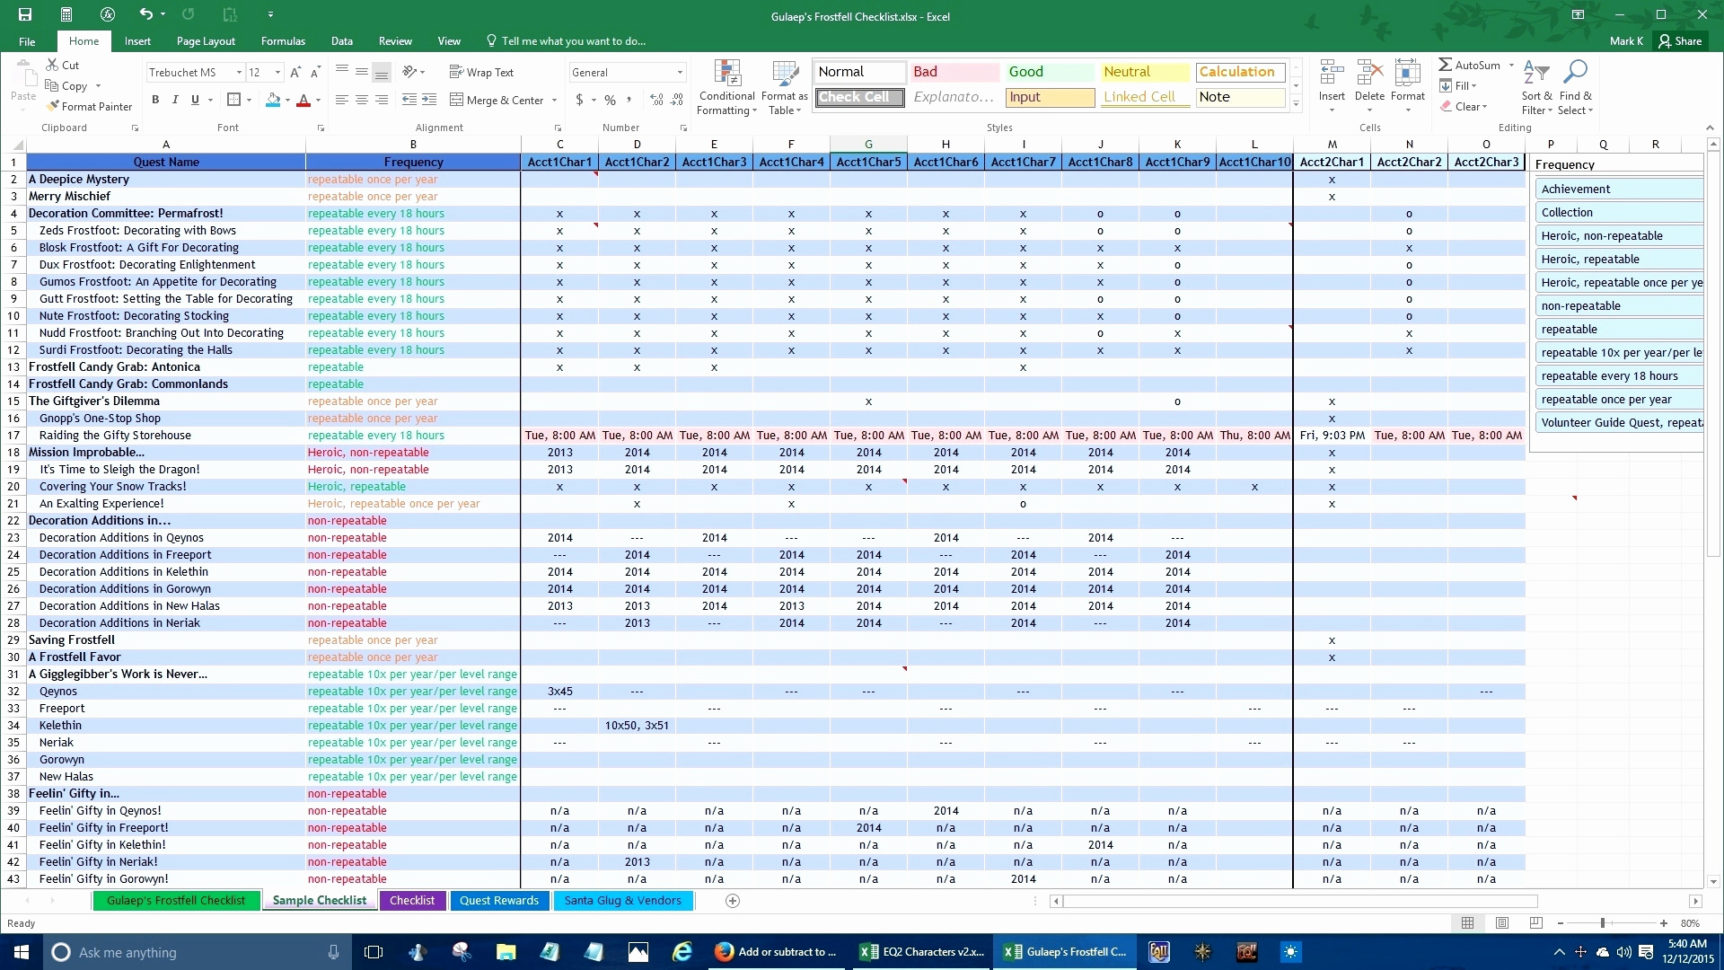This screenshot has height=970, width=1724.
Task: Open Sort & Filter
Action: coord(1536,88)
